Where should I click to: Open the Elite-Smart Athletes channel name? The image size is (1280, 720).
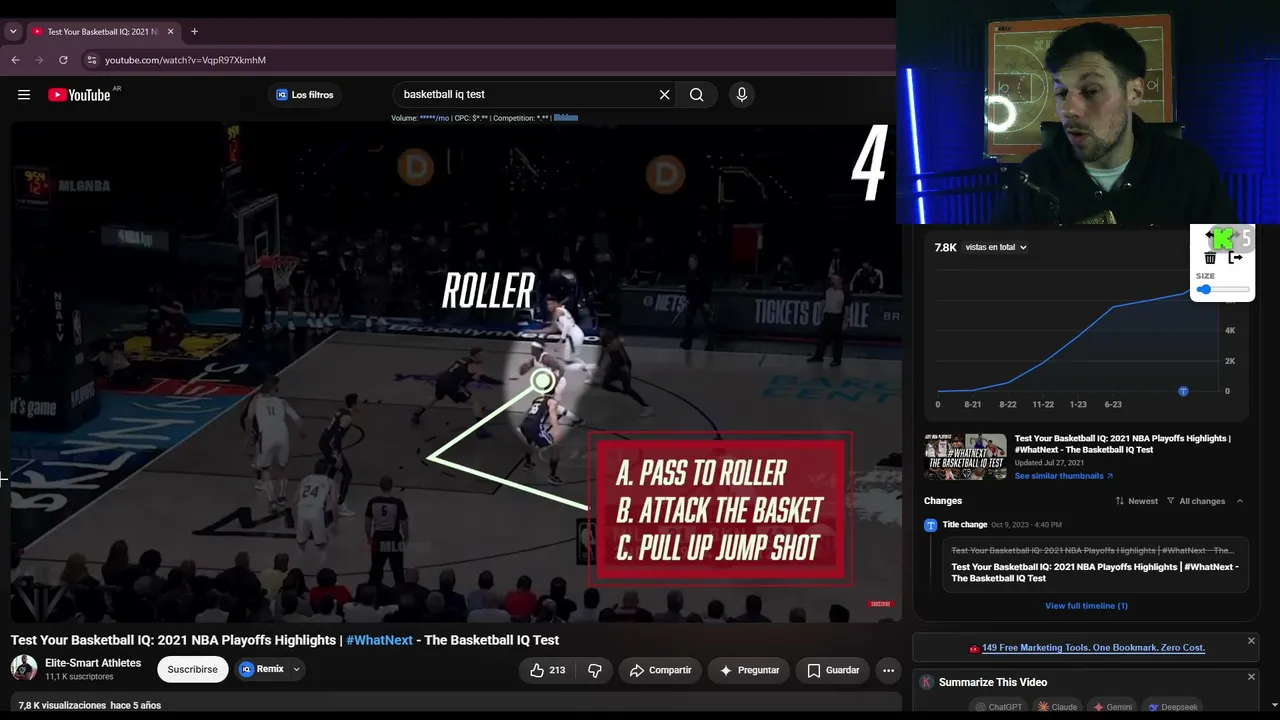(93, 663)
